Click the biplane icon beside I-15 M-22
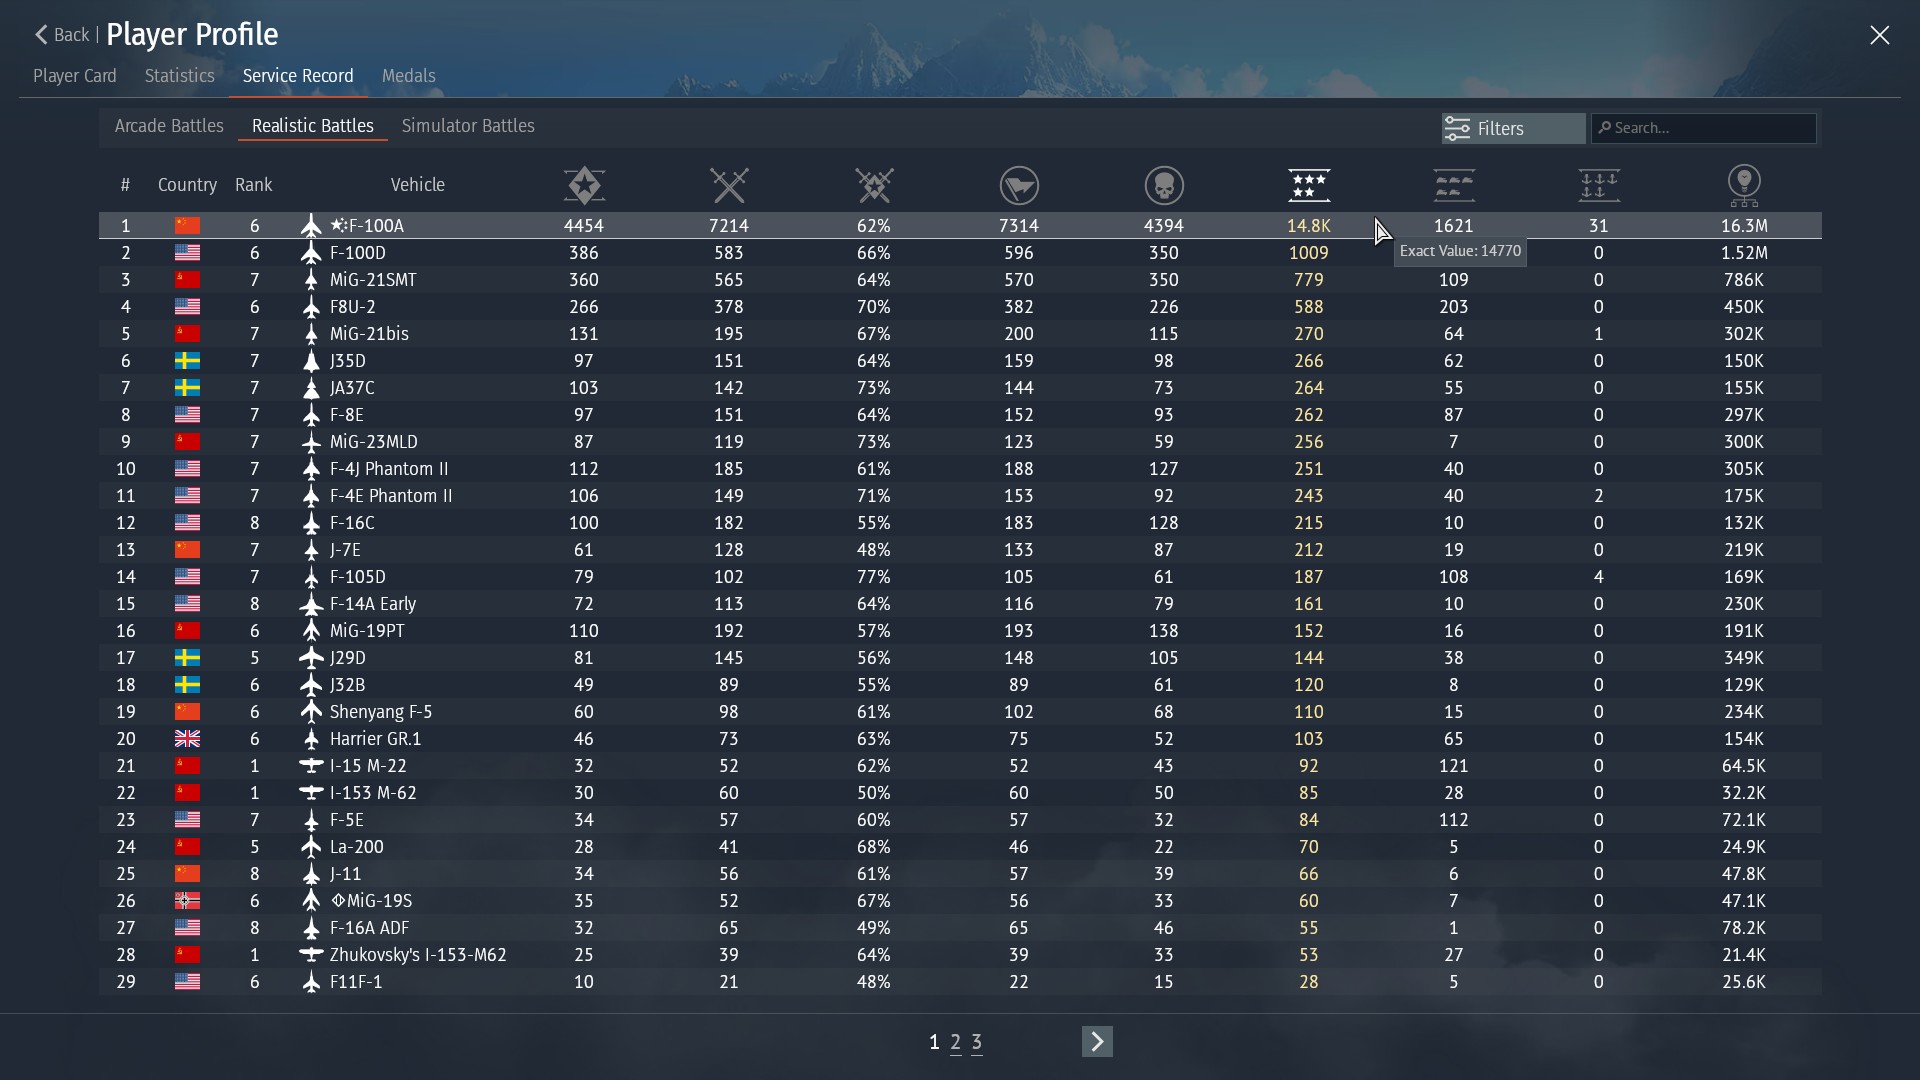The image size is (1920, 1080). 311,766
